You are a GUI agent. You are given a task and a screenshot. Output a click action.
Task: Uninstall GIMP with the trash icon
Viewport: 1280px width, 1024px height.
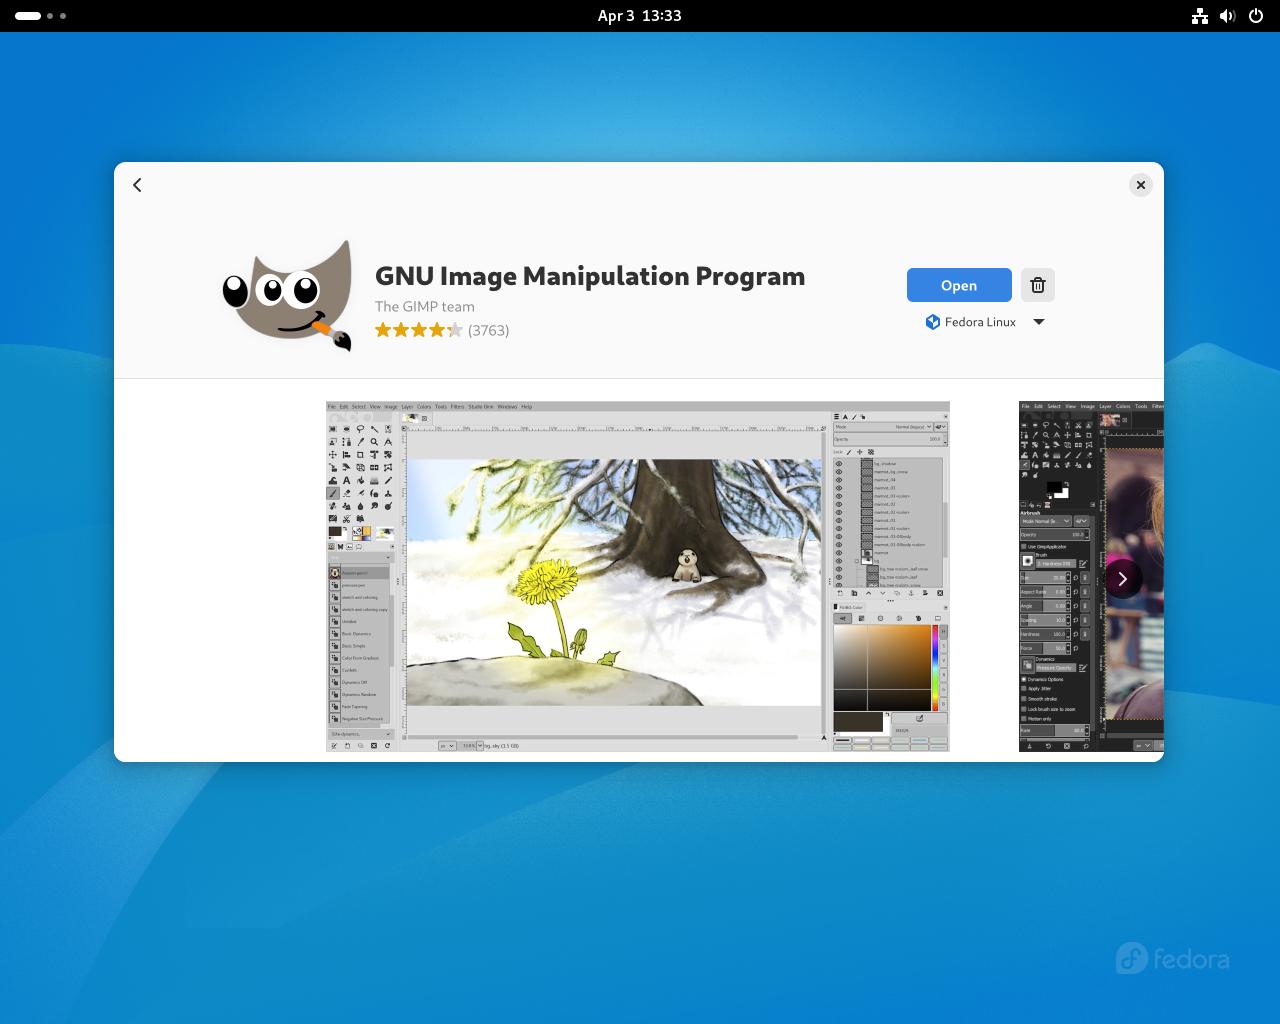1038,285
